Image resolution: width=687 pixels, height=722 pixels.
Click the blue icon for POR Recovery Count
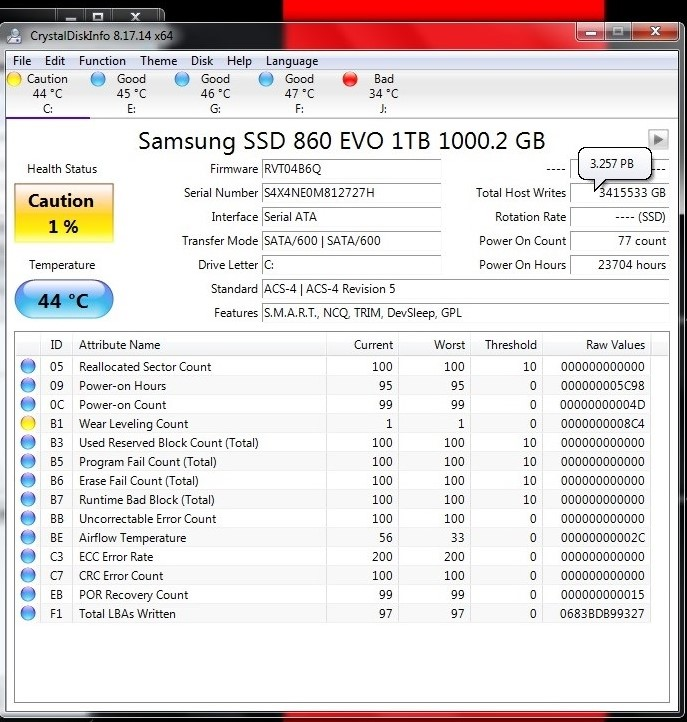[28, 594]
